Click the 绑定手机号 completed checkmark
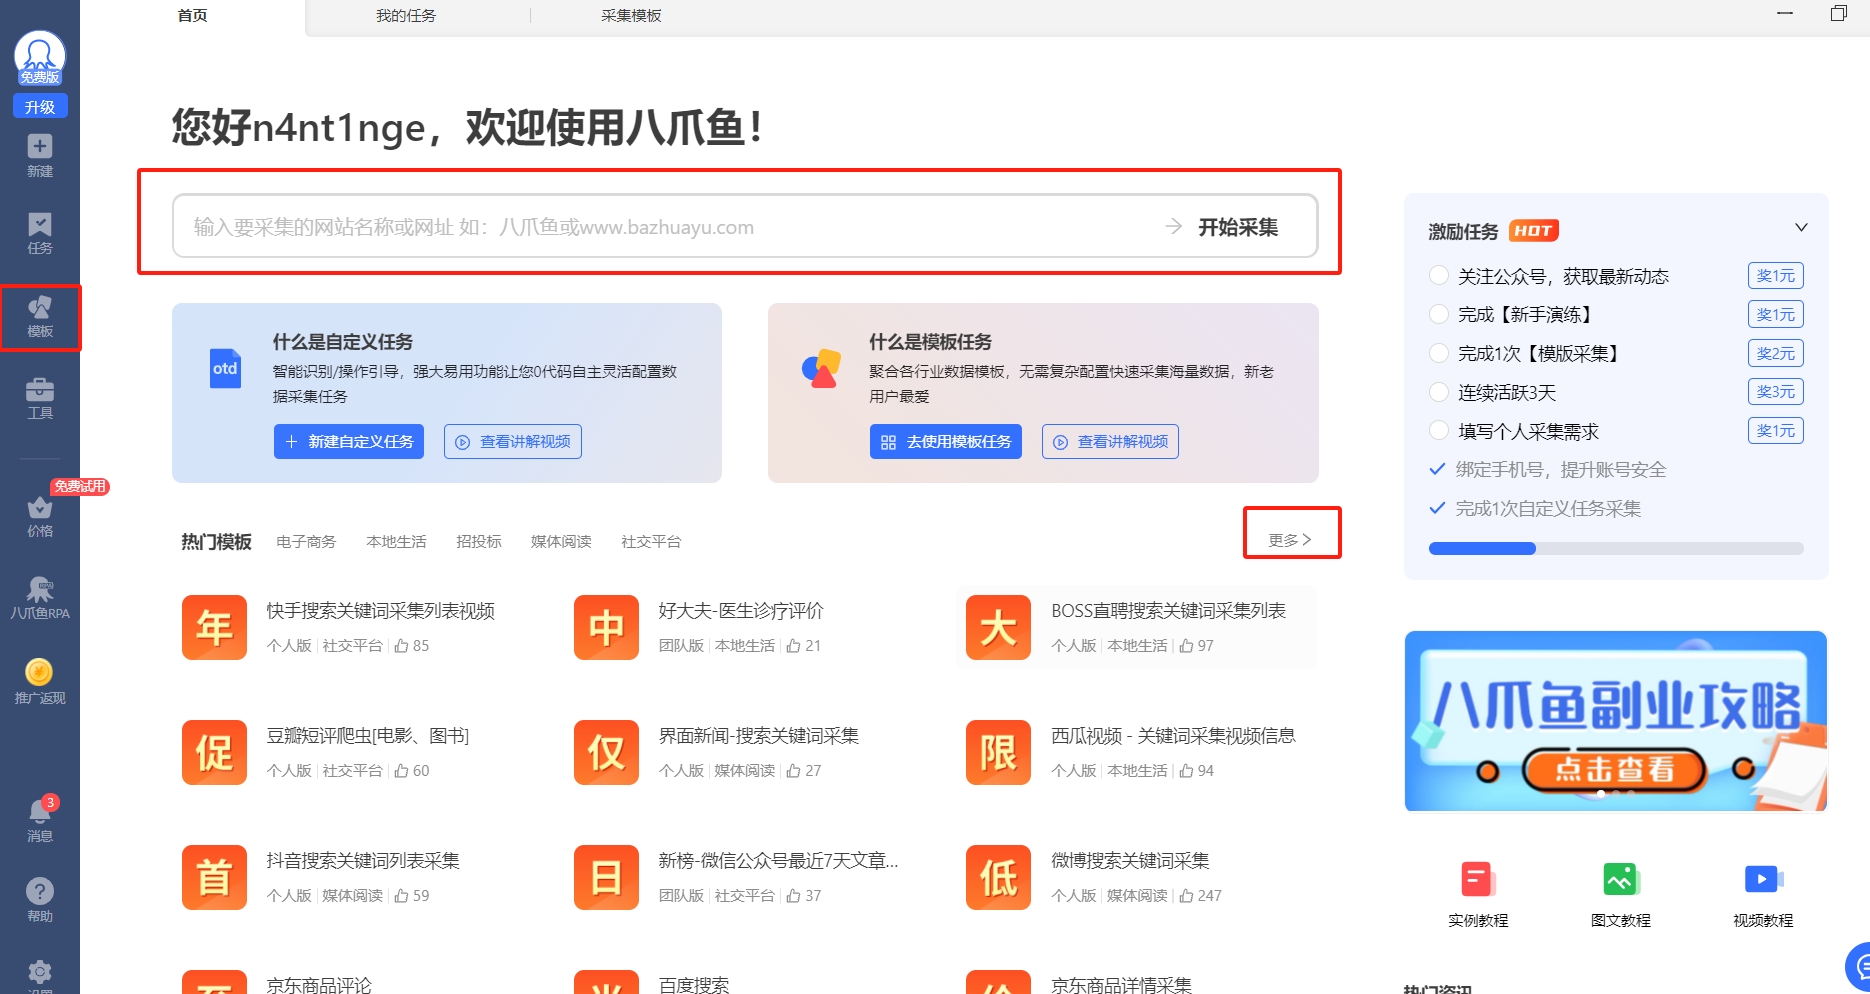Screen dimensions: 1870x994 [x=1437, y=469]
